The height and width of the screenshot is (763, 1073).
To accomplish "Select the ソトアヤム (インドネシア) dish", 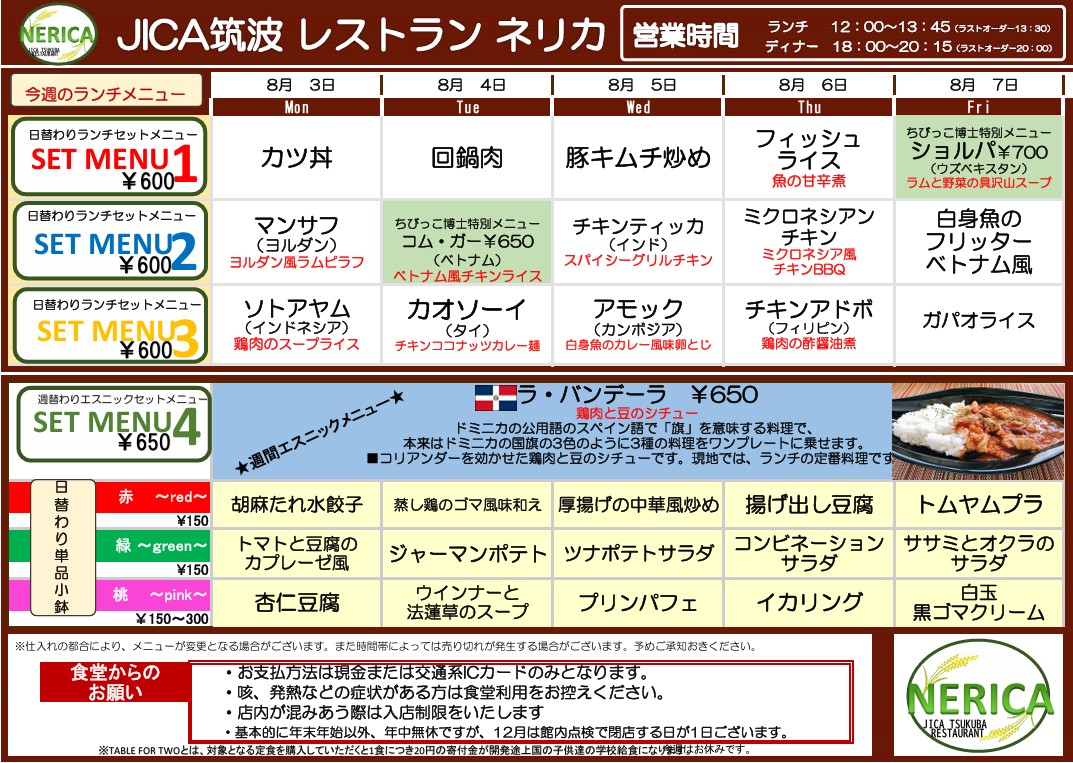I will (296, 325).
